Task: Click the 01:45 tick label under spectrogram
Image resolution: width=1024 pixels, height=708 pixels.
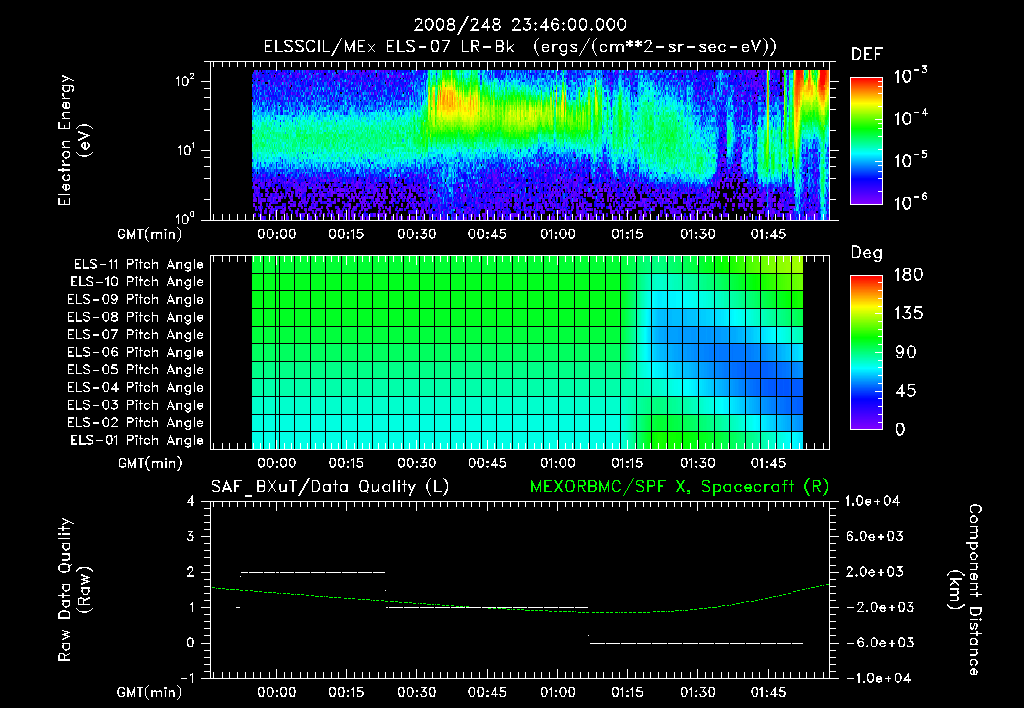Action: [x=768, y=234]
